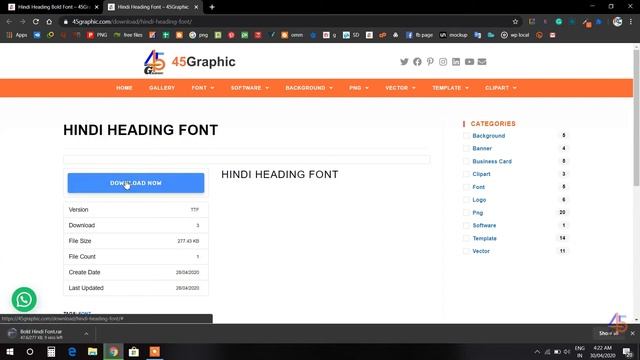Open the wp local bookmark
The image size is (640, 360).
coord(515,35)
